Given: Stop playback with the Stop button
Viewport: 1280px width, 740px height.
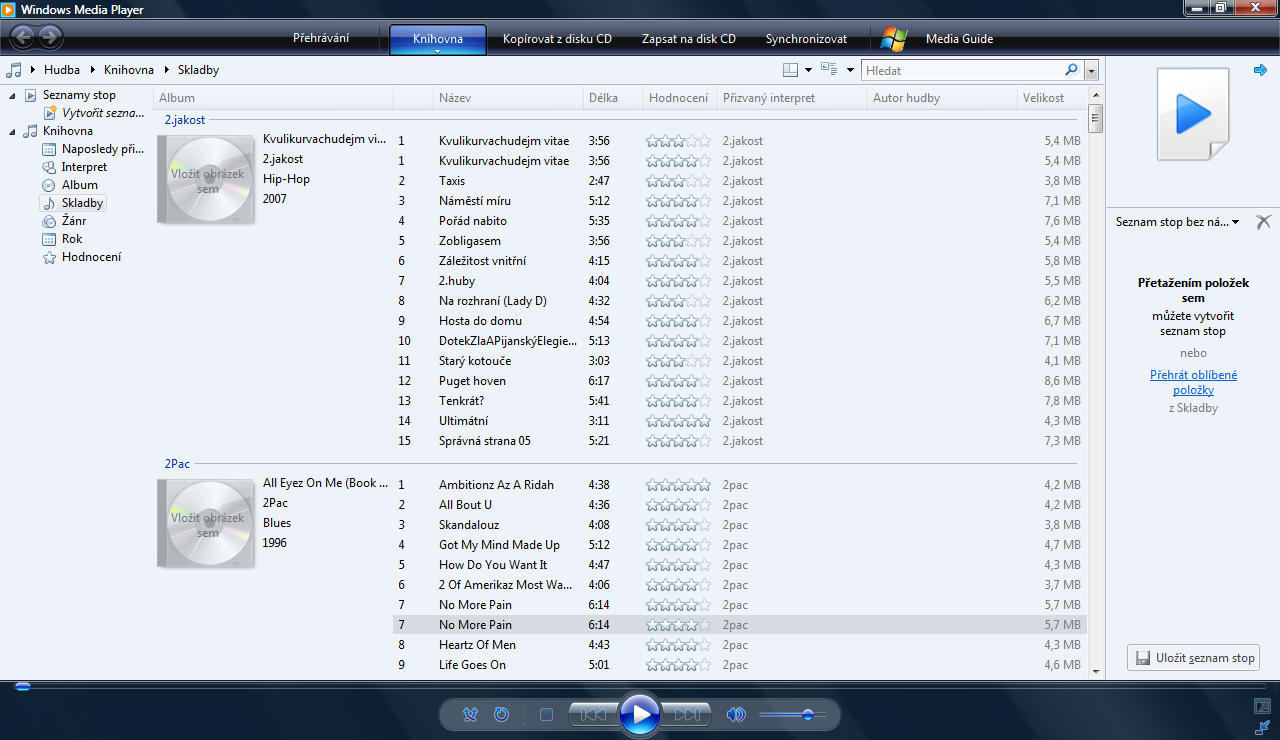Looking at the screenshot, I should coord(546,715).
